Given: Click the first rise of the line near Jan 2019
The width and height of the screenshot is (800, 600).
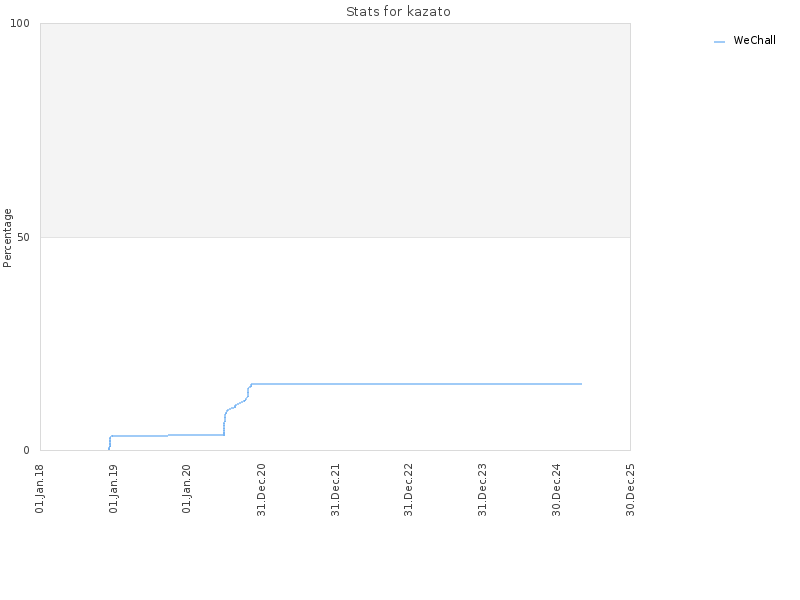Looking at the screenshot, I should [110, 443].
